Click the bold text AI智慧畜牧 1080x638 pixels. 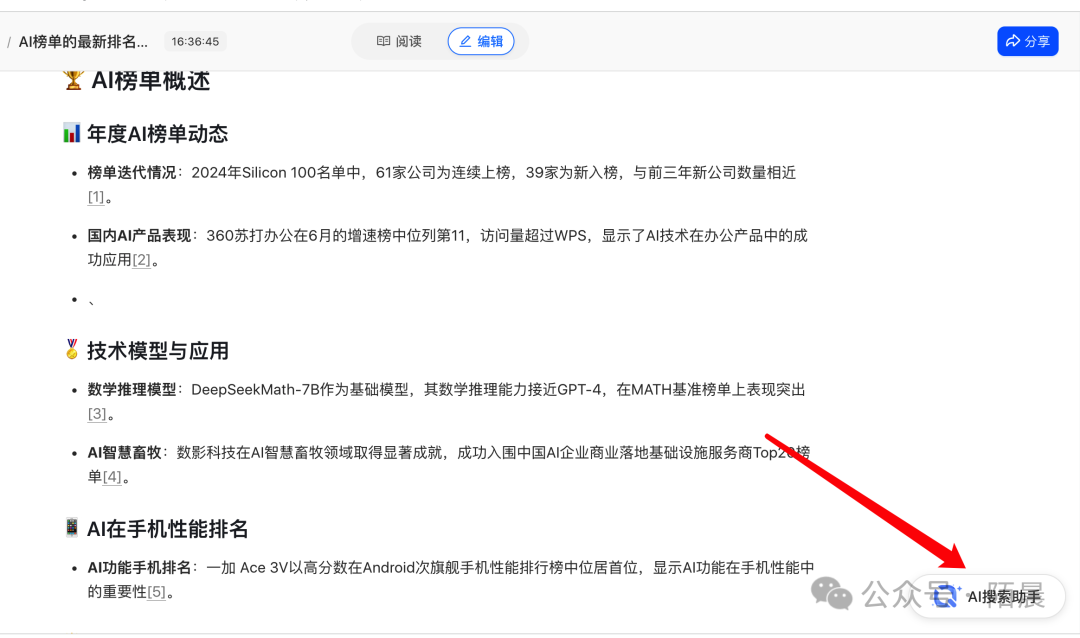click(x=124, y=453)
